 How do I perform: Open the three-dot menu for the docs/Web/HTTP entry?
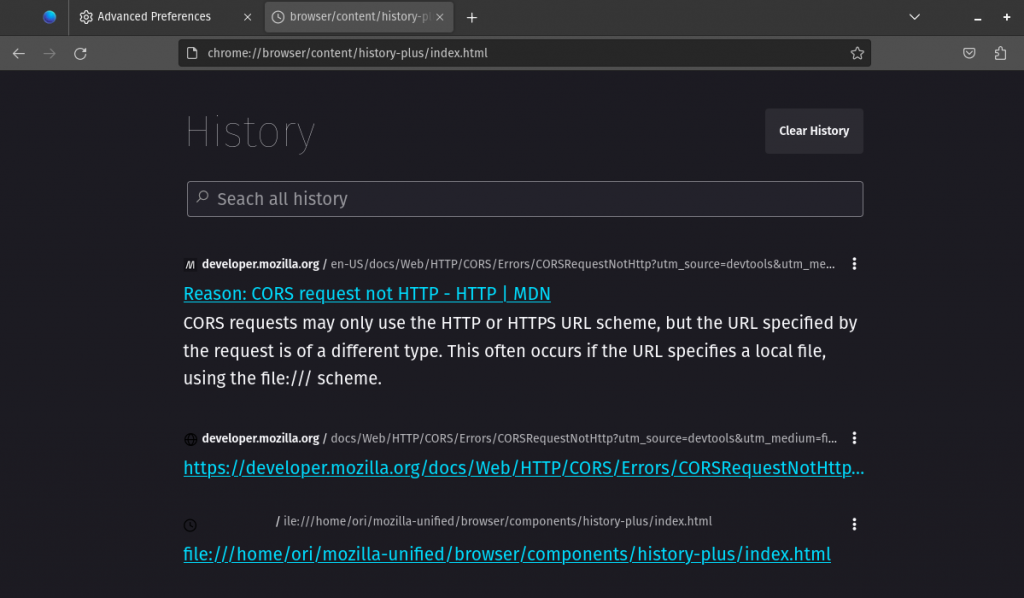854,438
